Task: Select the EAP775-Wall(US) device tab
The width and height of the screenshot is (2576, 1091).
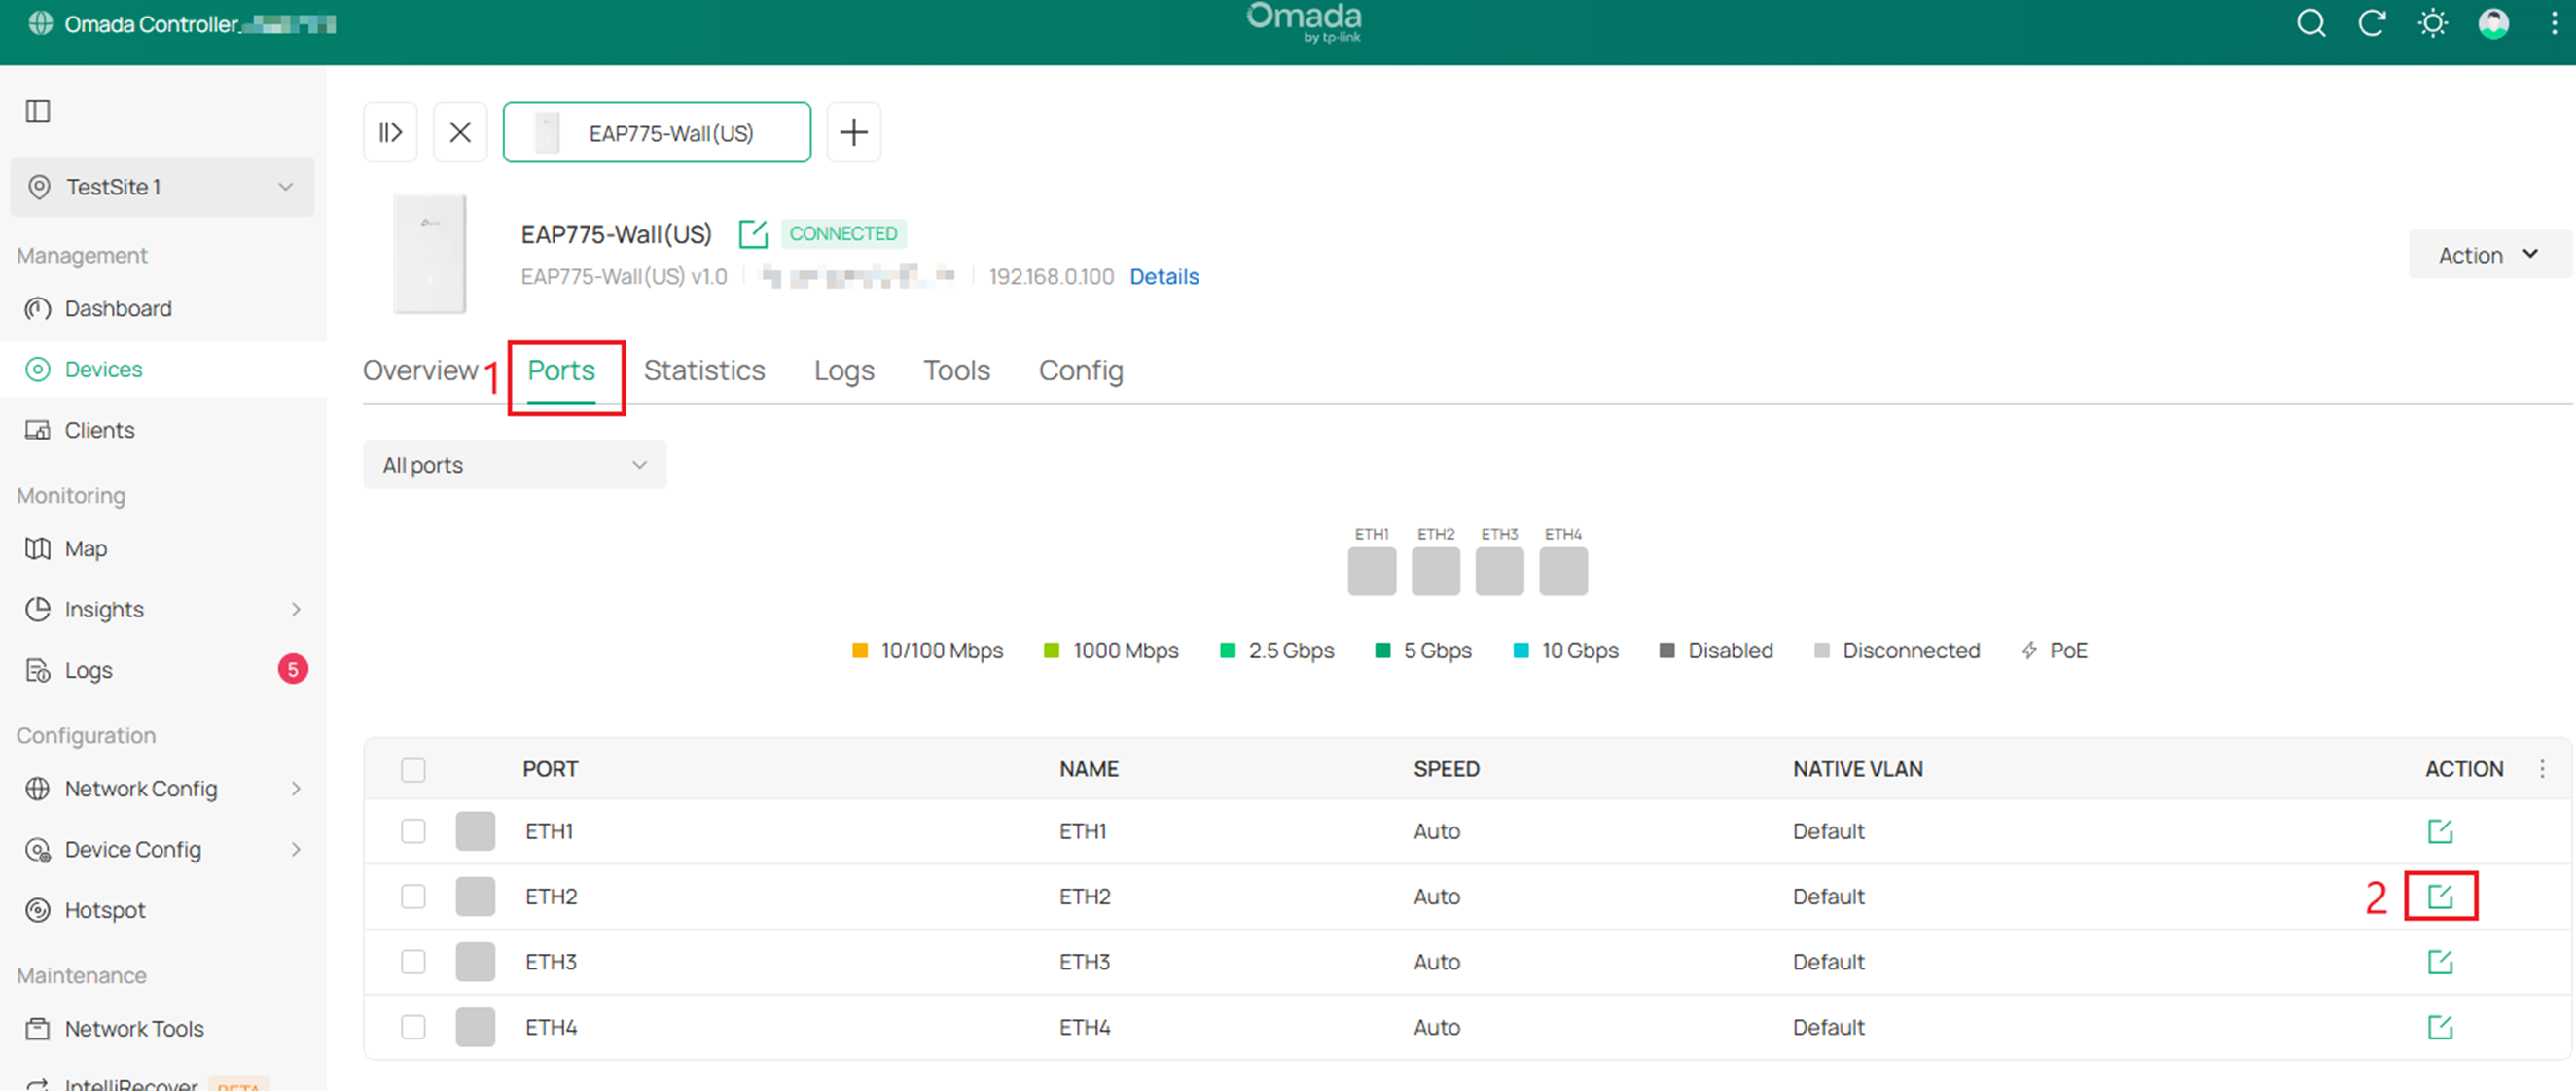Action: pos(657,132)
